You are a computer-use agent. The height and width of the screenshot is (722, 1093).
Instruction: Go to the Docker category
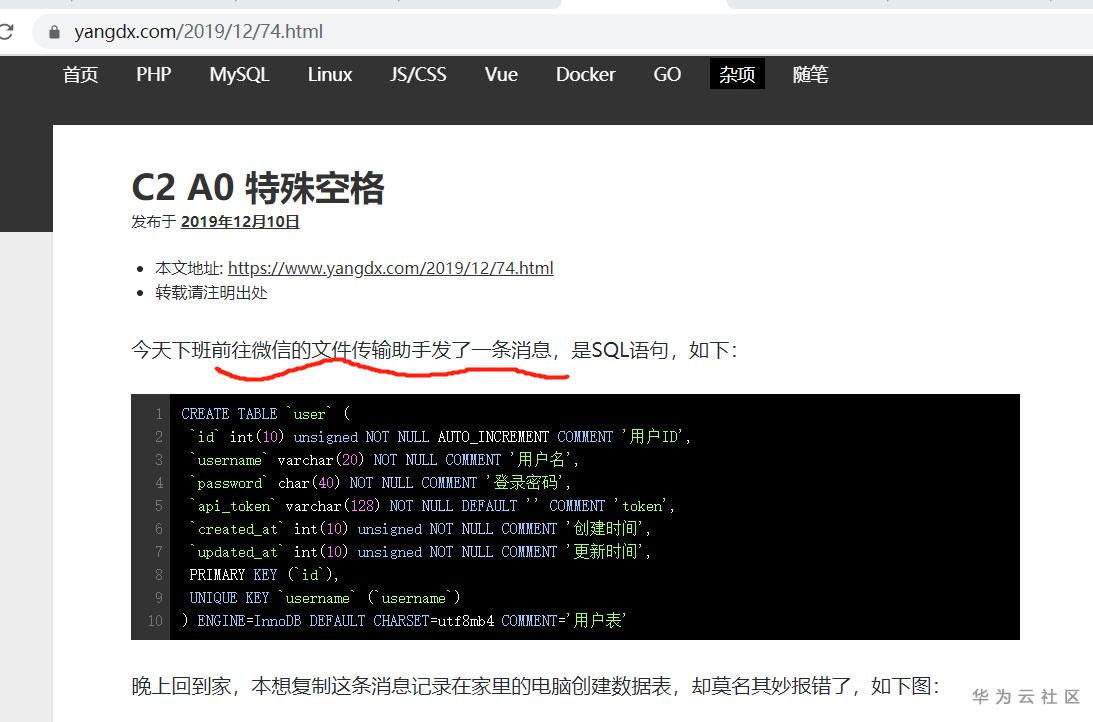tap(586, 74)
